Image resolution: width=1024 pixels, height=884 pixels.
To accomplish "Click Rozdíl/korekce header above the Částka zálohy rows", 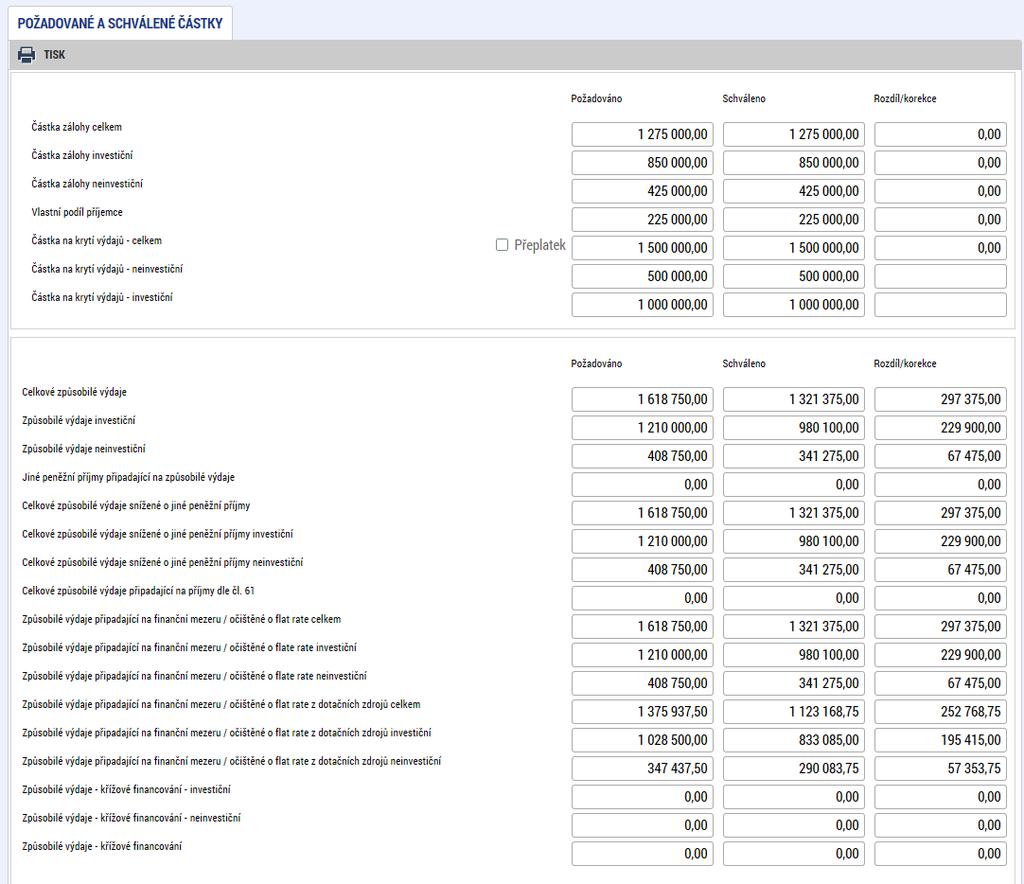I will pyautogui.click(x=905, y=99).
